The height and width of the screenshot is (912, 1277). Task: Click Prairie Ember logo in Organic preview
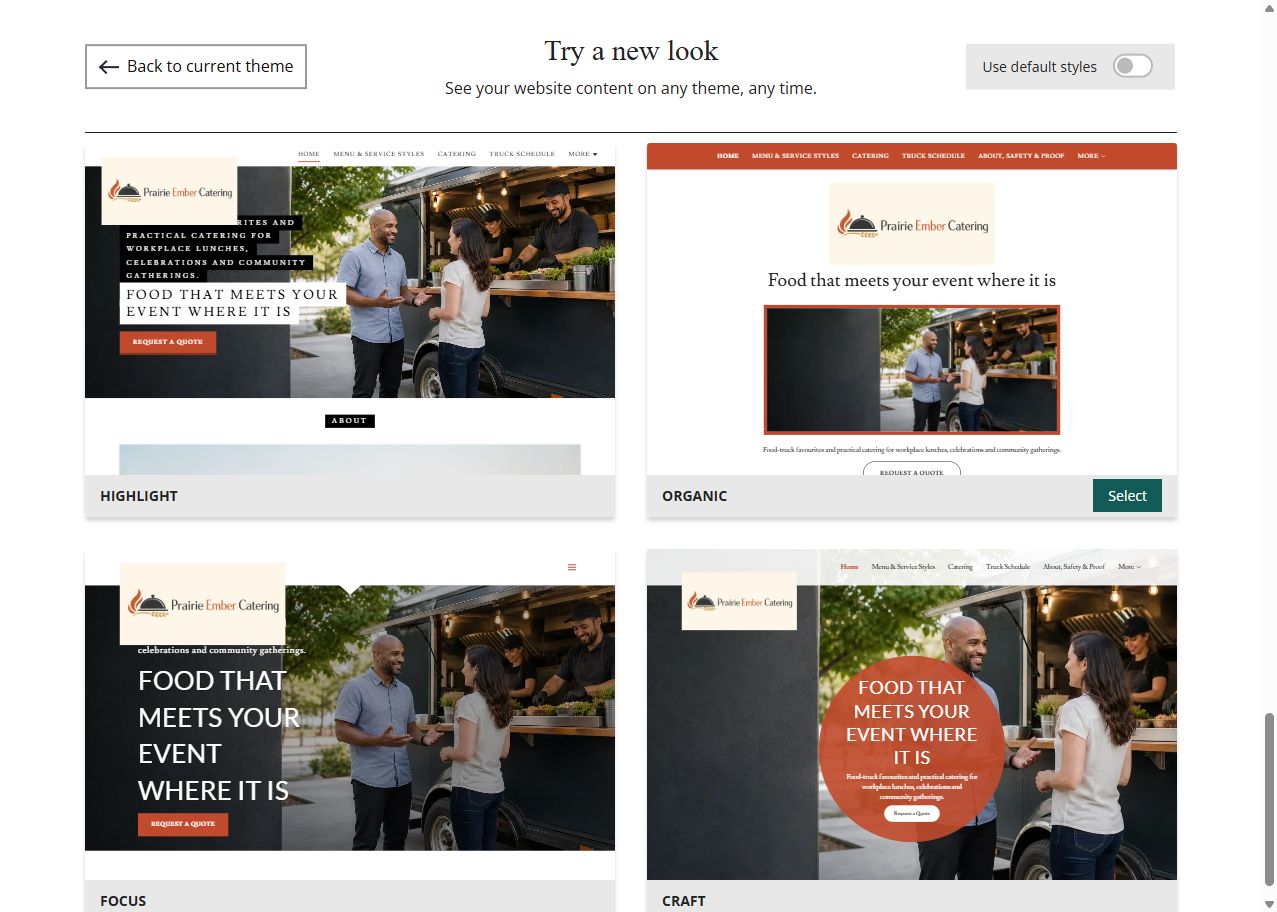tap(912, 224)
